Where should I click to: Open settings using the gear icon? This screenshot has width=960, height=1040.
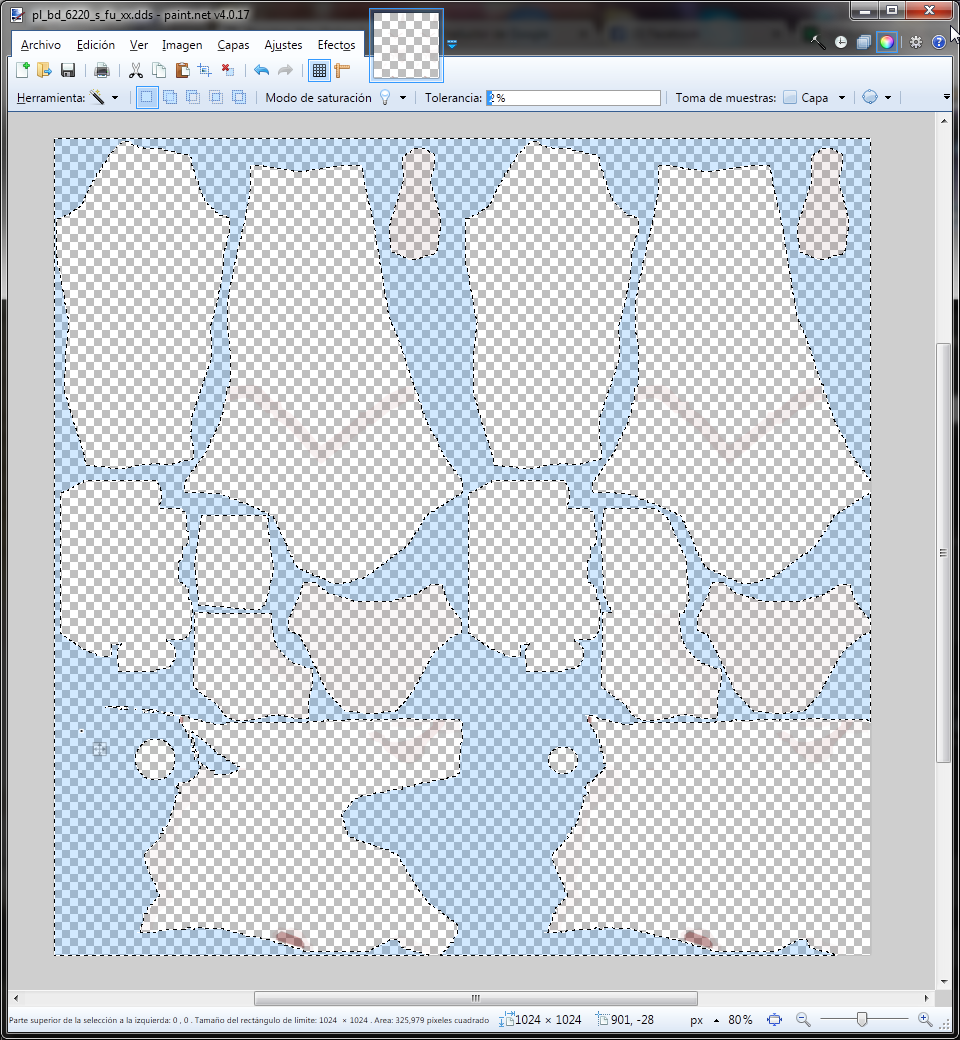coord(915,42)
